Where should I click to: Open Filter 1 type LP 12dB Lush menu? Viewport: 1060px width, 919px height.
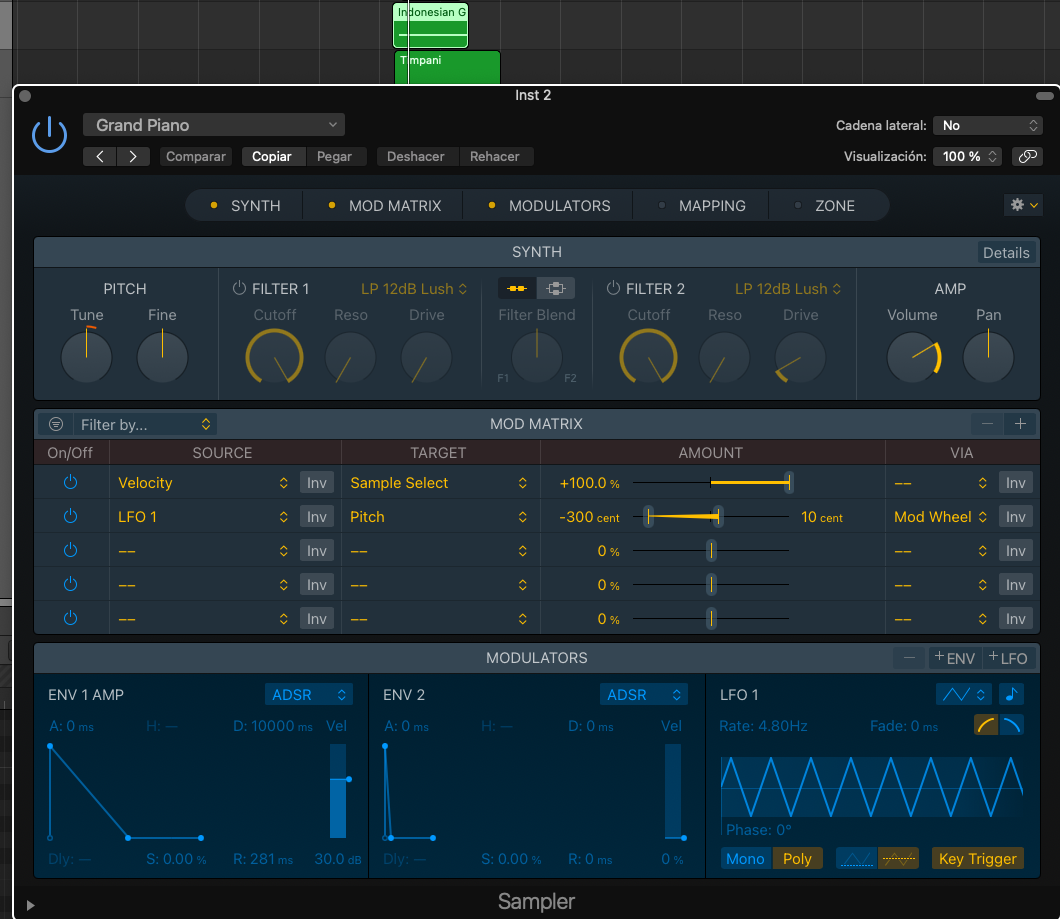tap(414, 289)
